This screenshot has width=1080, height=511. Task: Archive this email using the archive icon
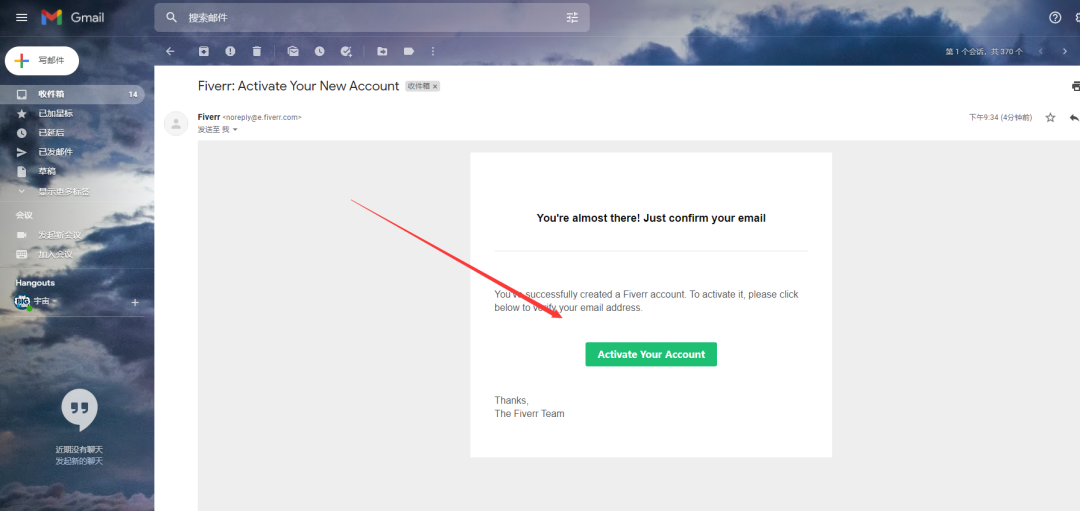tap(204, 51)
